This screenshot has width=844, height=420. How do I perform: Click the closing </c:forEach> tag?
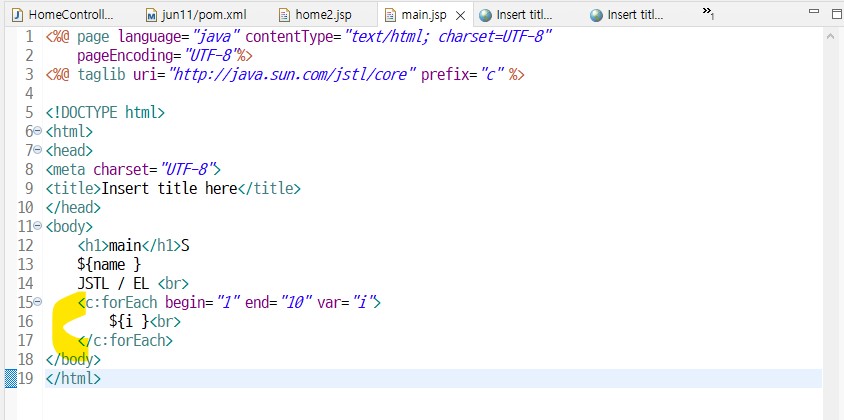pos(125,340)
